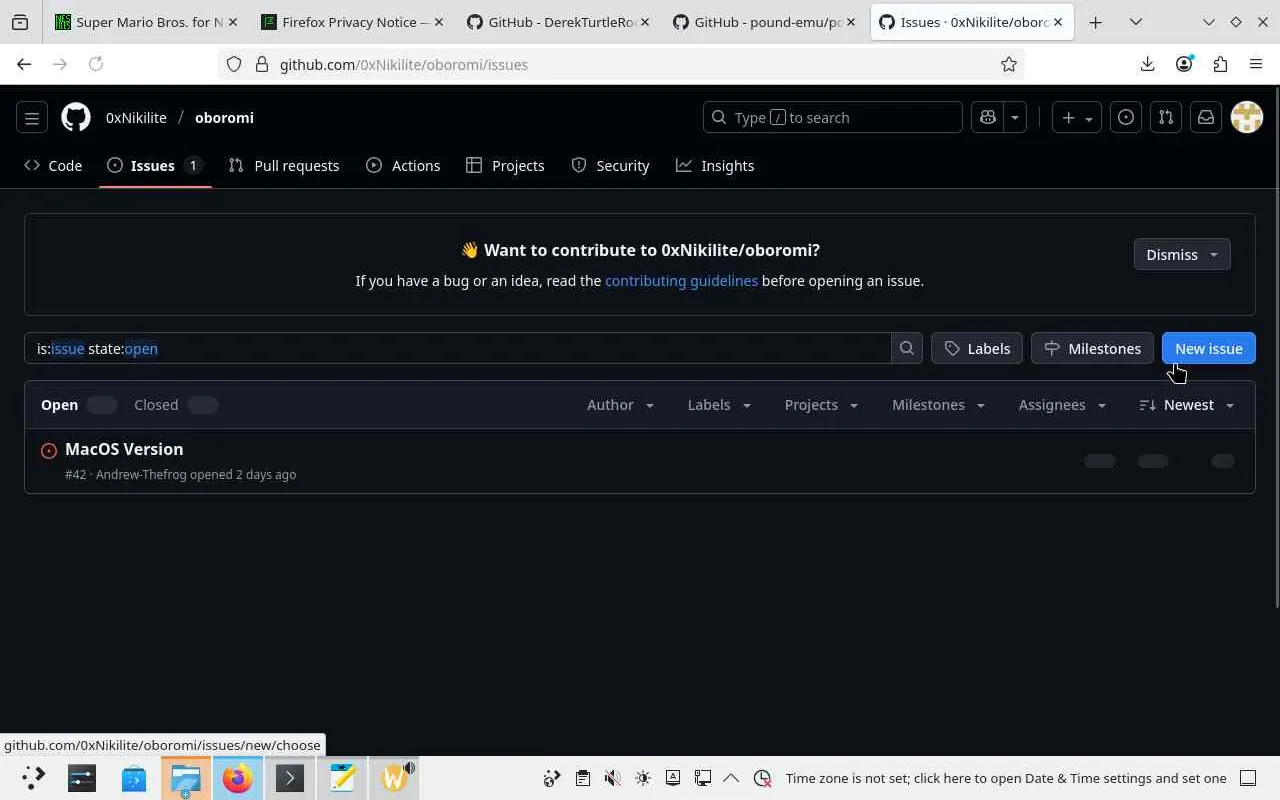Screen dimensions: 1280x800
Task: Open the file manager from taskbar
Action: tap(186, 778)
